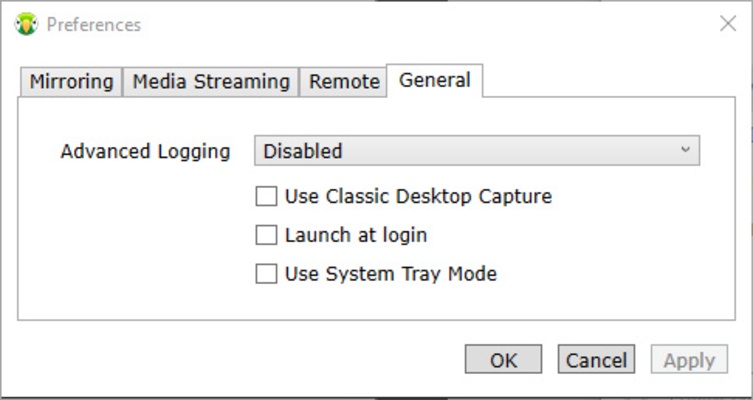Click the Apply button
Screen dimensions: 753x400
click(x=689, y=360)
